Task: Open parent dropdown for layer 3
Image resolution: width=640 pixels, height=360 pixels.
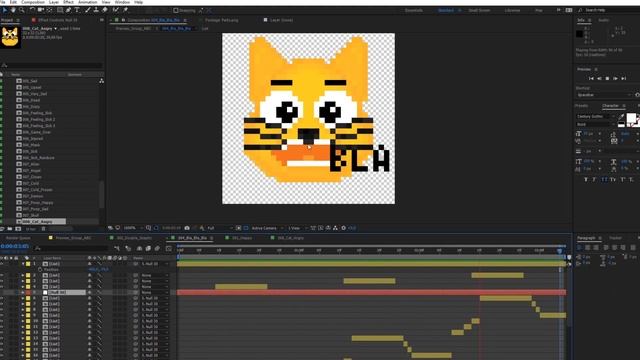Action: click(x=155, y=281)
